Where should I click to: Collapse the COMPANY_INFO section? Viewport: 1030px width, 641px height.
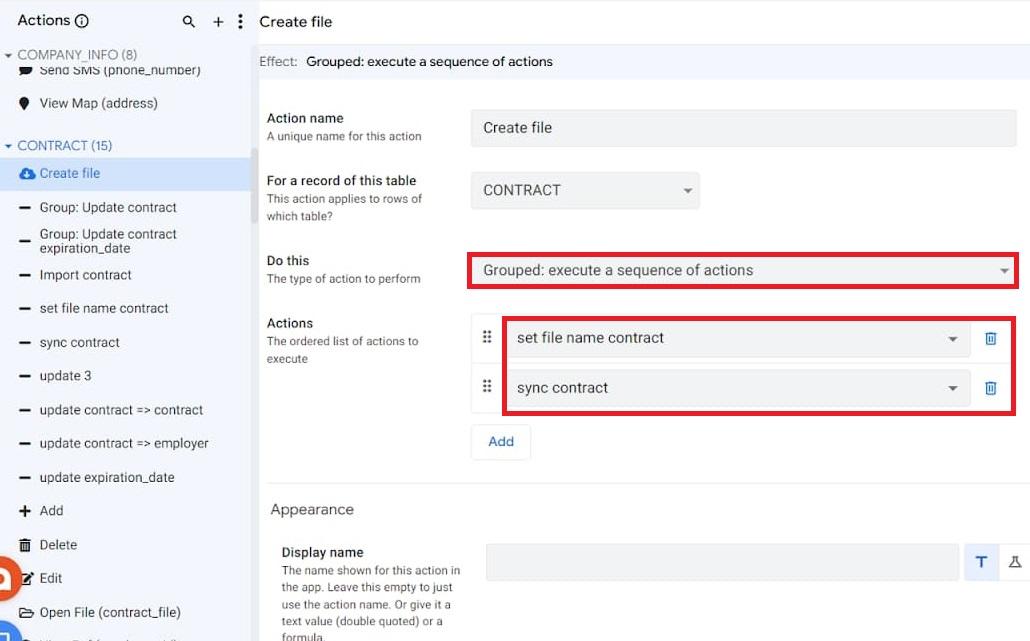pyautogui.click(x=8, y=55)
